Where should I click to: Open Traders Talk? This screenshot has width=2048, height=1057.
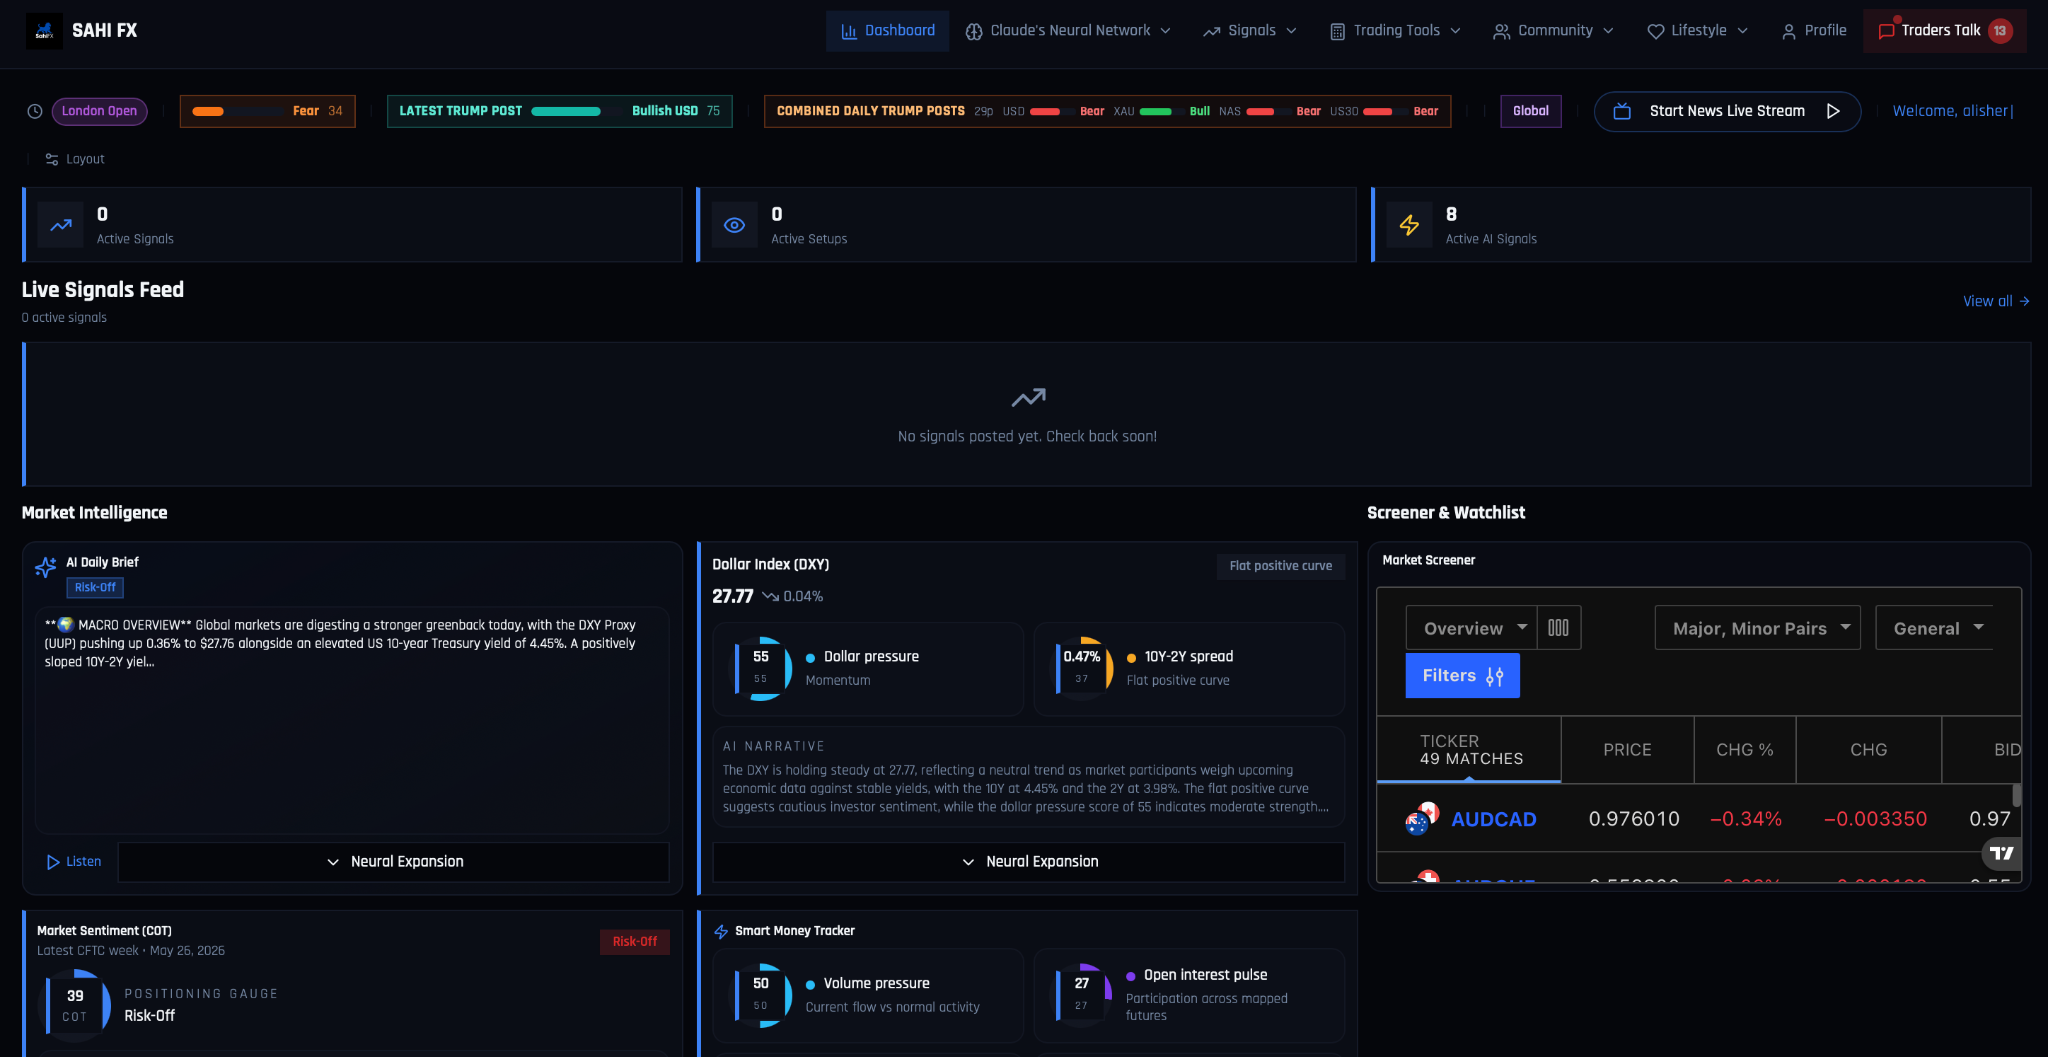point(1944,31)
